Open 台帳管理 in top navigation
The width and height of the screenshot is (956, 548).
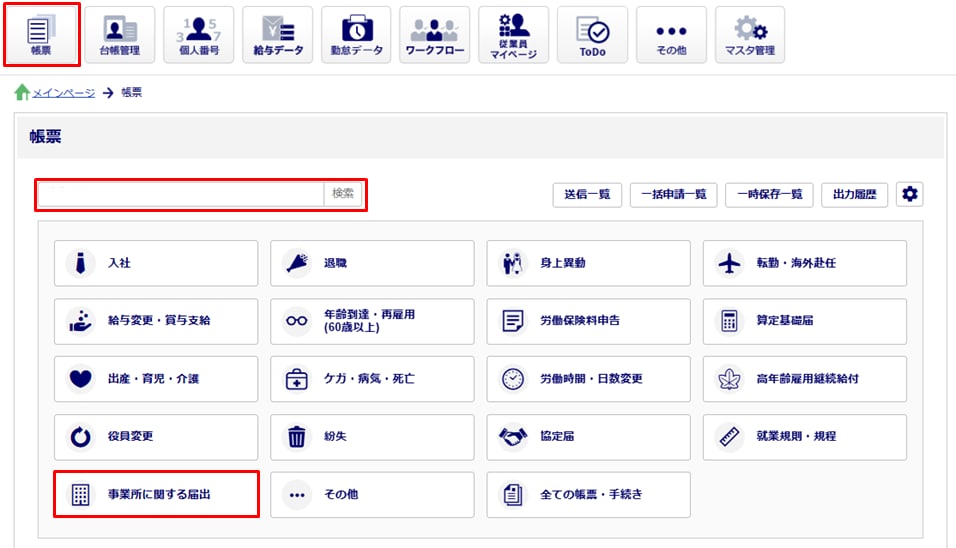[120, 35]
